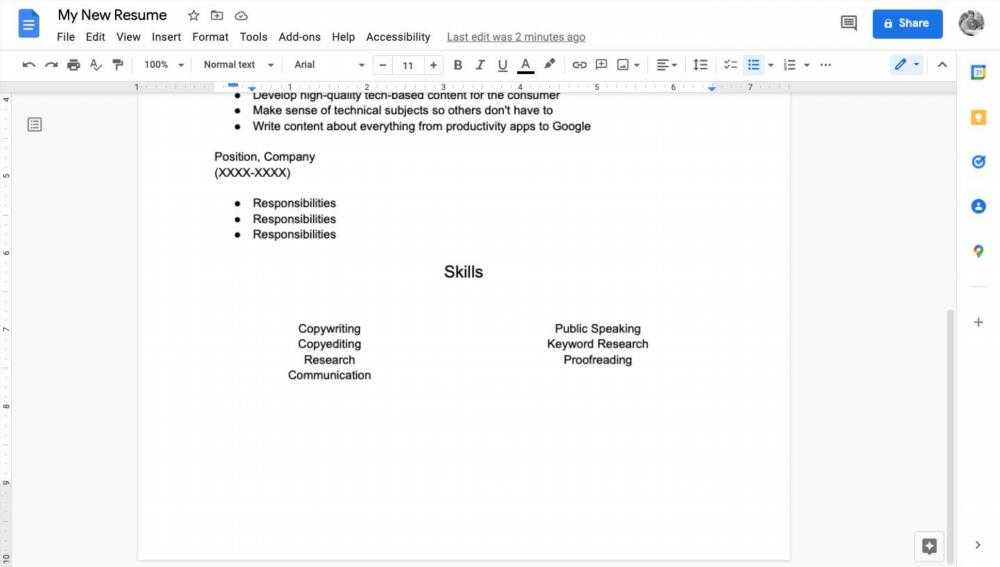Toggle italic formatting
The image size is (1000, 567).
[x=480, y=65]
